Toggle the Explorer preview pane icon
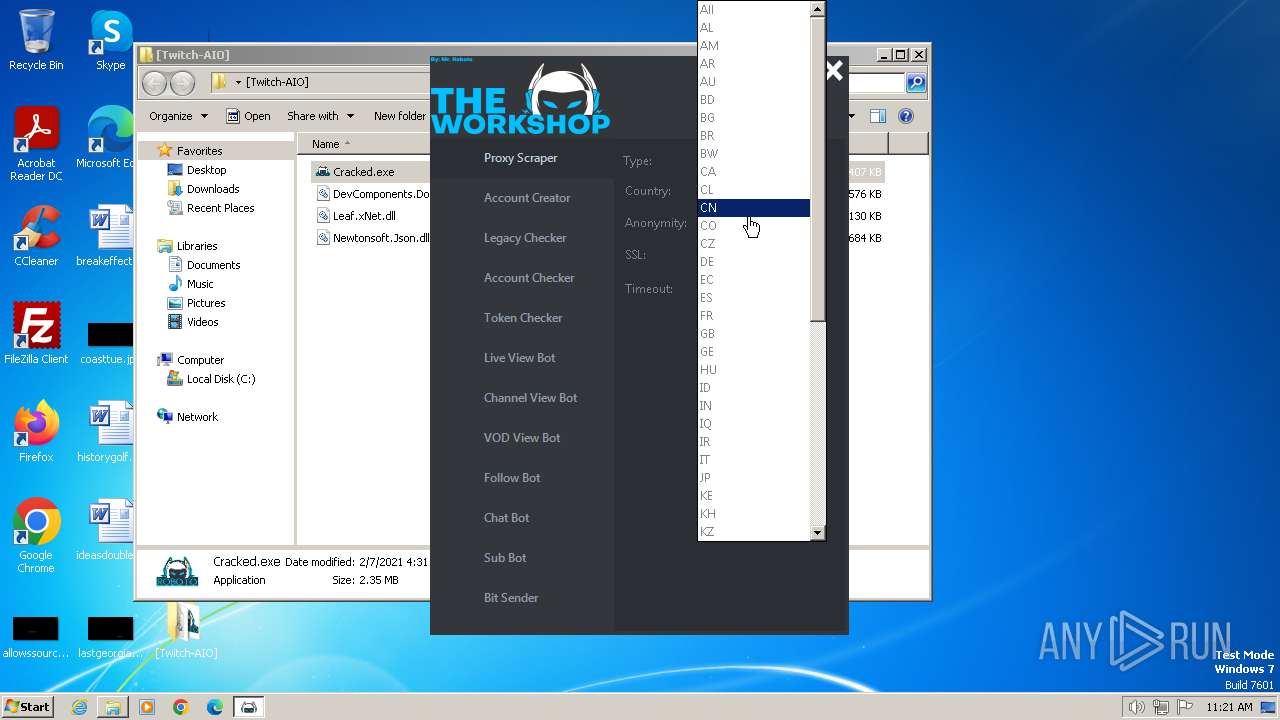The image size is (1280, 720). [x=877, y=116]
